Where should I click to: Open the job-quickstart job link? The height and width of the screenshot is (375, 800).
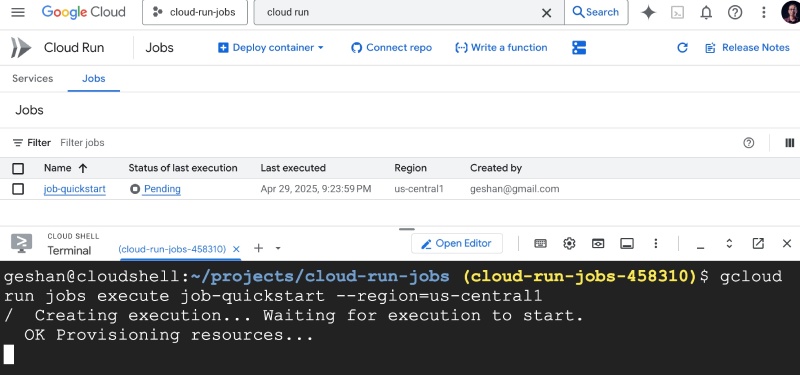(74, 189)
